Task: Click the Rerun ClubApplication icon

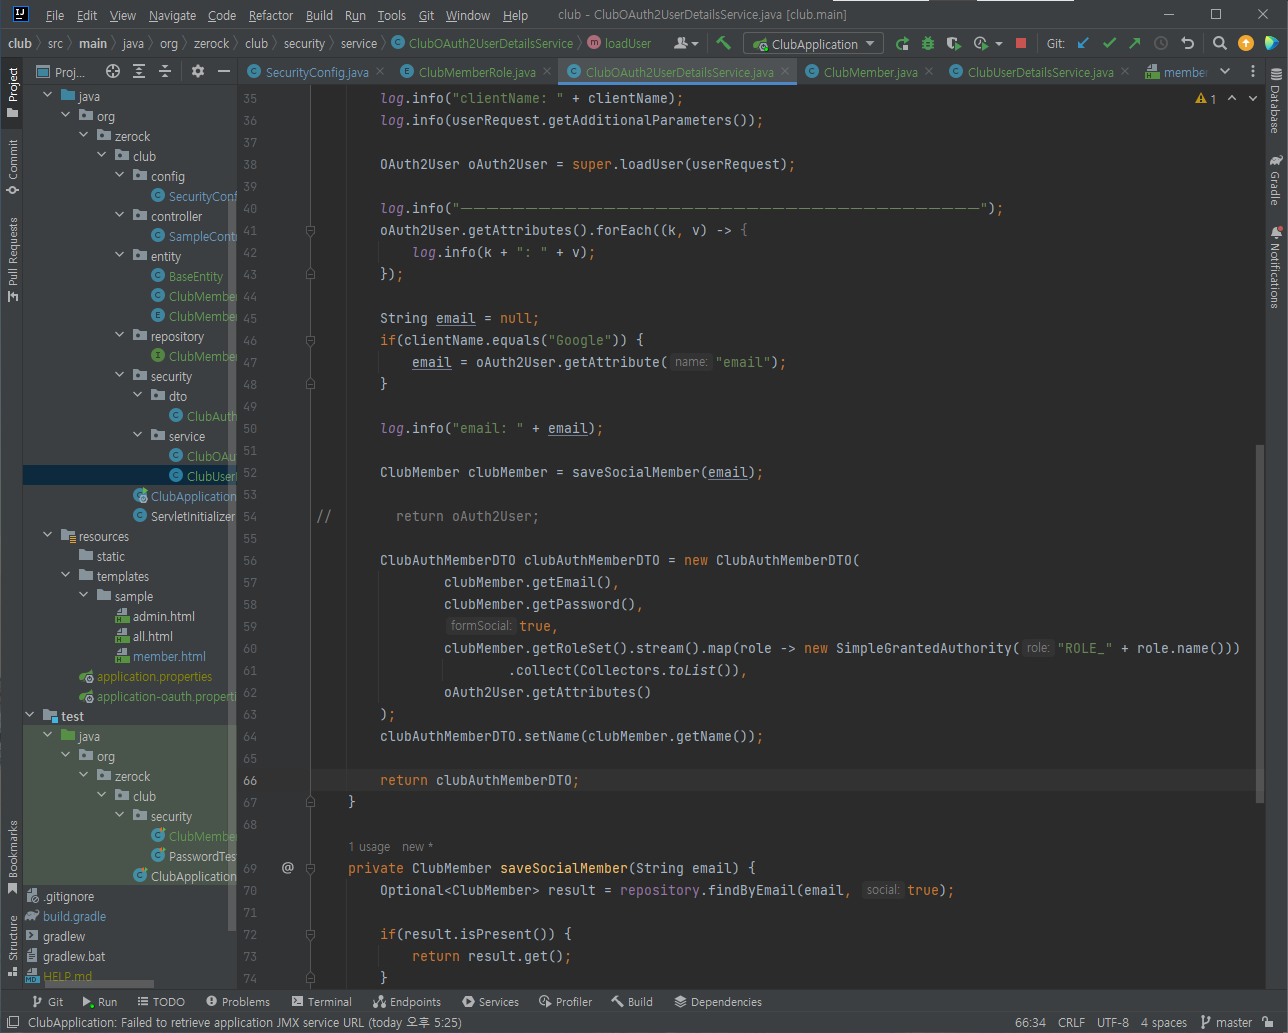Action: point(902,43)
